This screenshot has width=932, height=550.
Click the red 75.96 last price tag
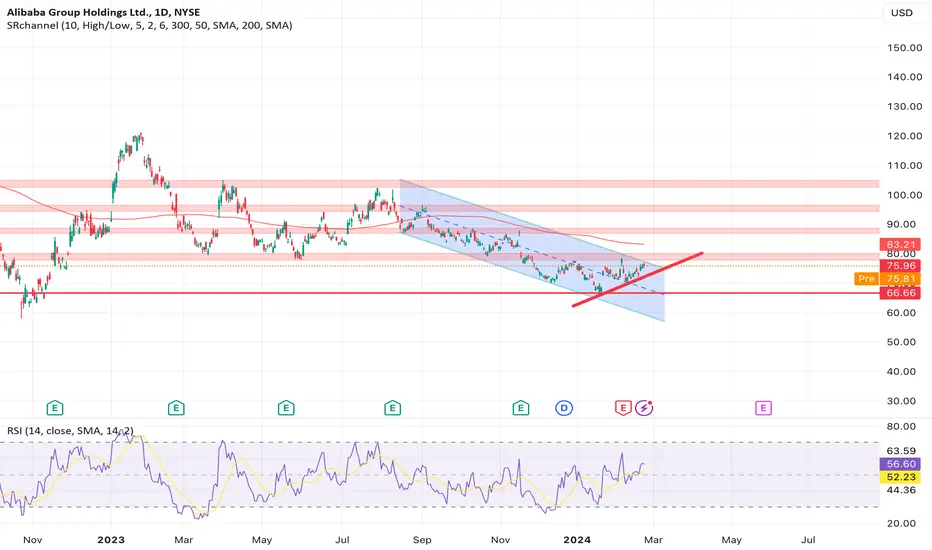(x=900, y=266)
